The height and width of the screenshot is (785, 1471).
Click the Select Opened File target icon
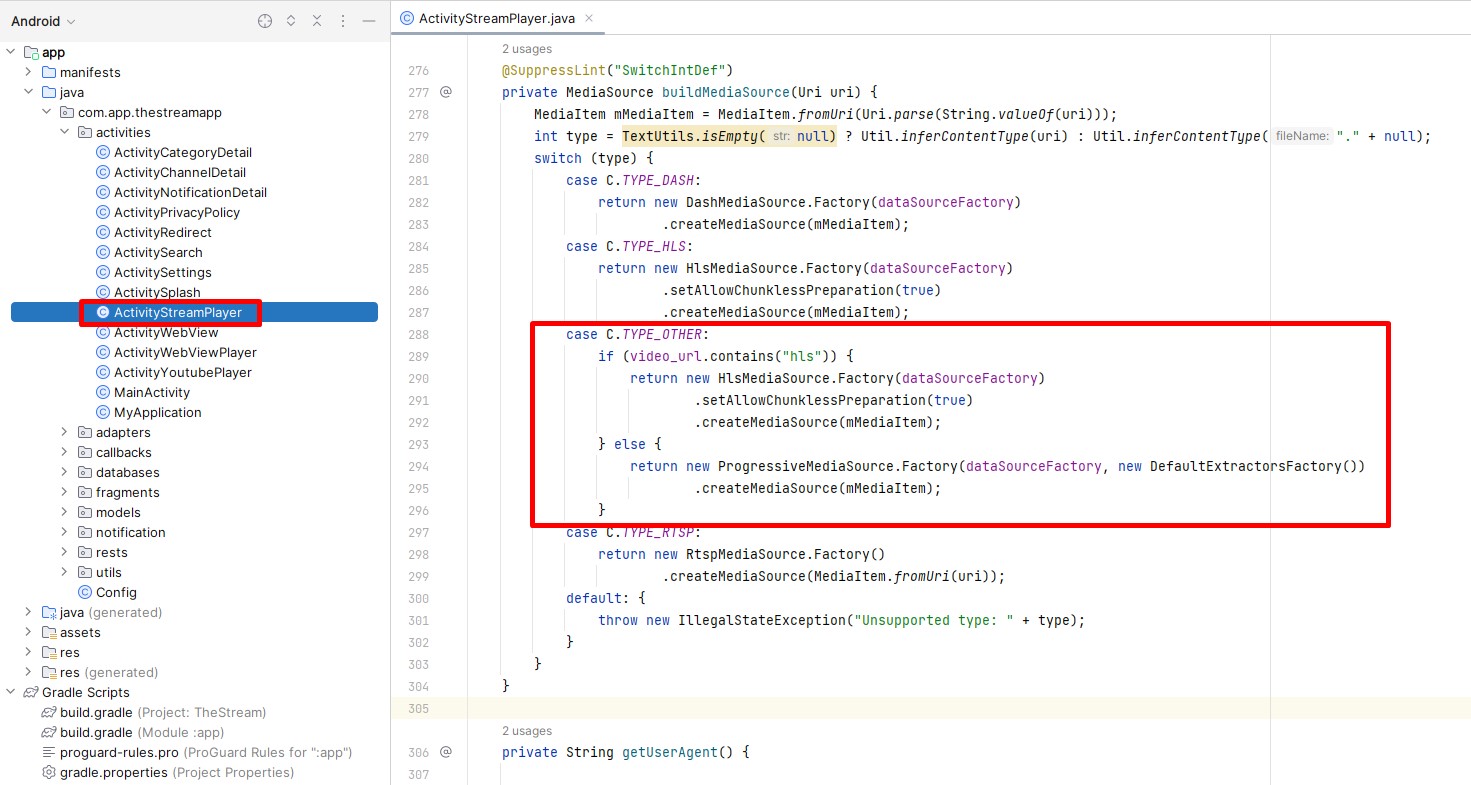(x=265, y=21)
